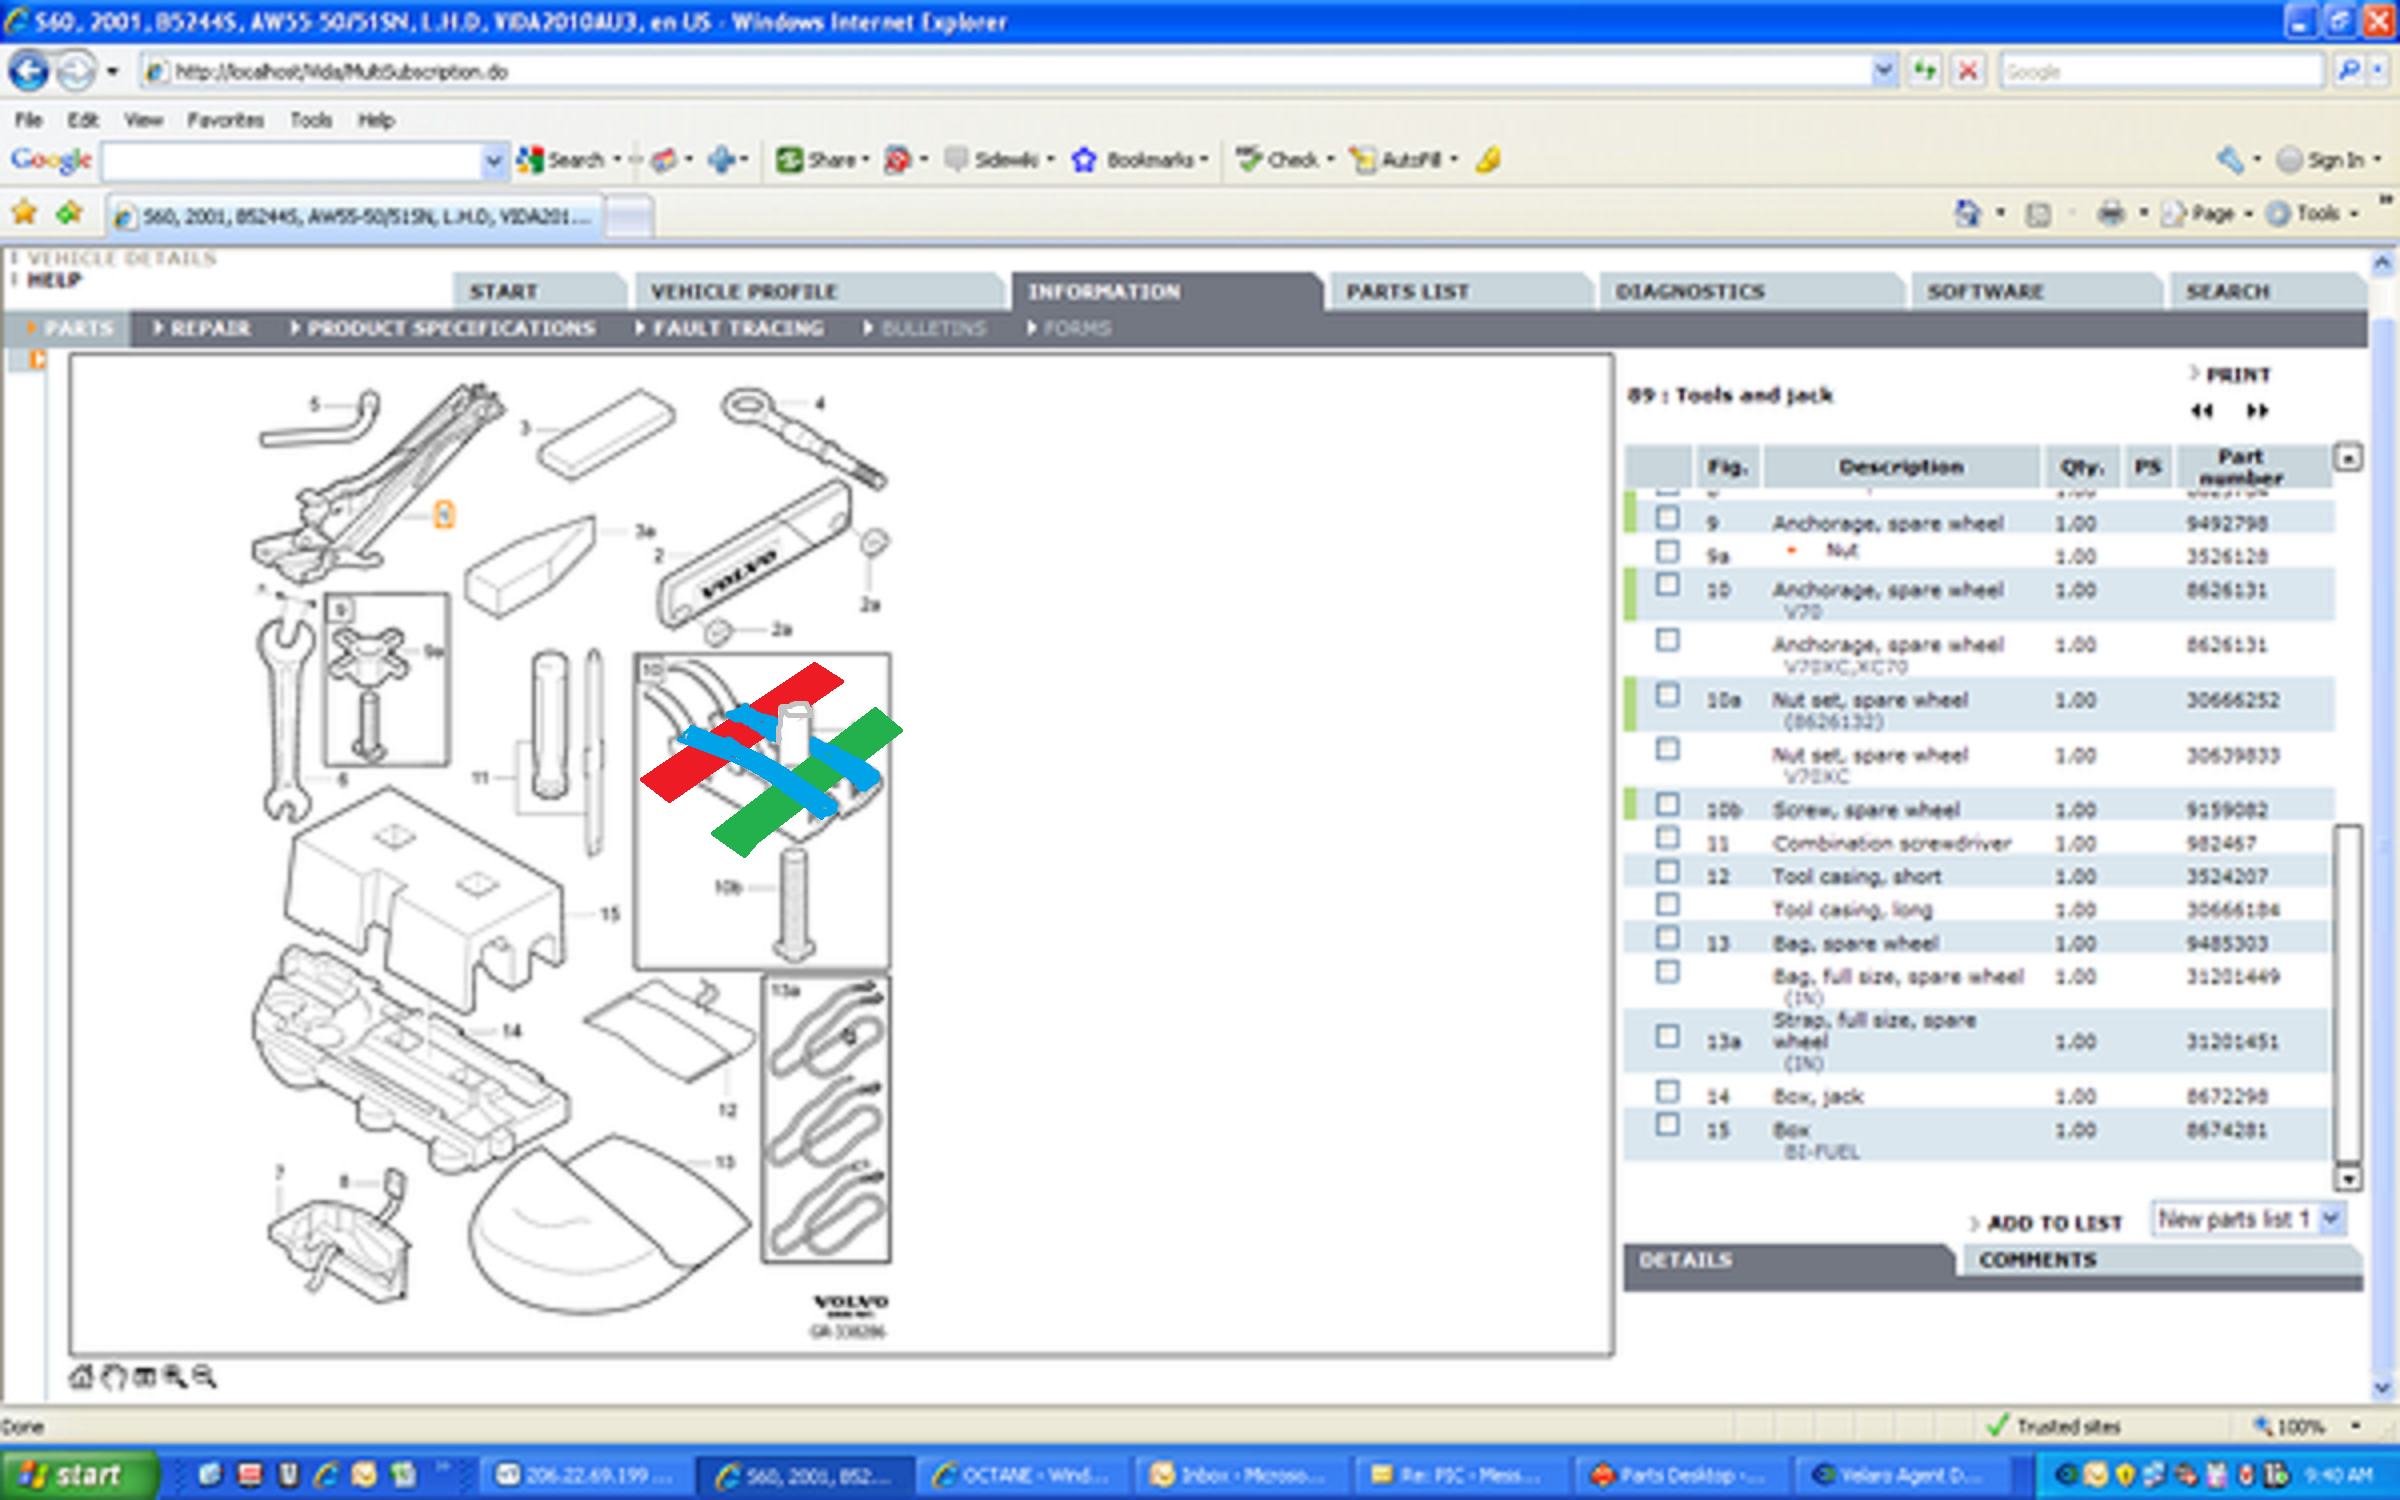Click the Windows start button
The width and height of the screenshot is (2400, 1500).
(76, 1475)
